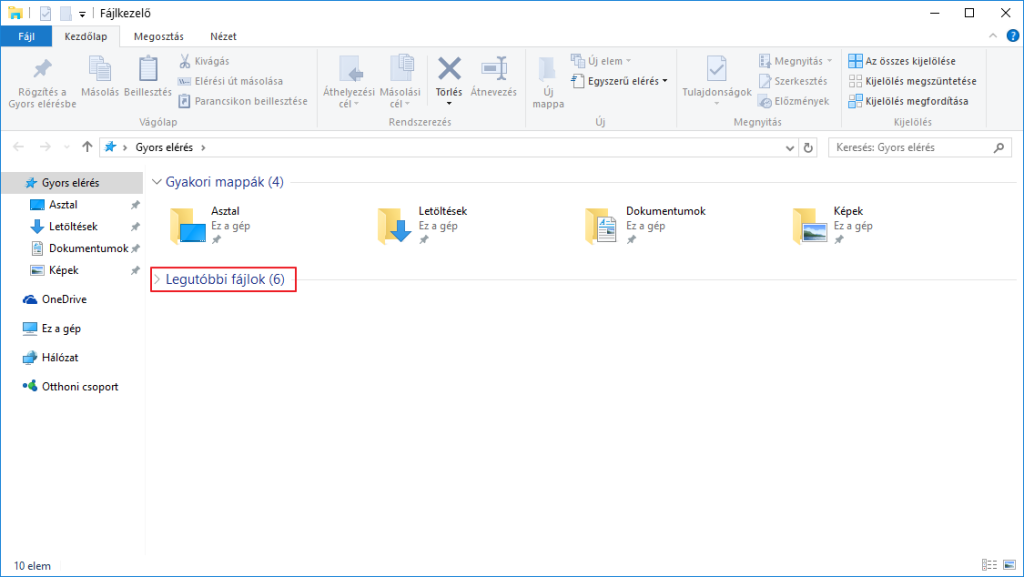Viewport: 1024px width, 577px height.
Task: Click Elérési út másolása
Action: [x=231, y=81]
